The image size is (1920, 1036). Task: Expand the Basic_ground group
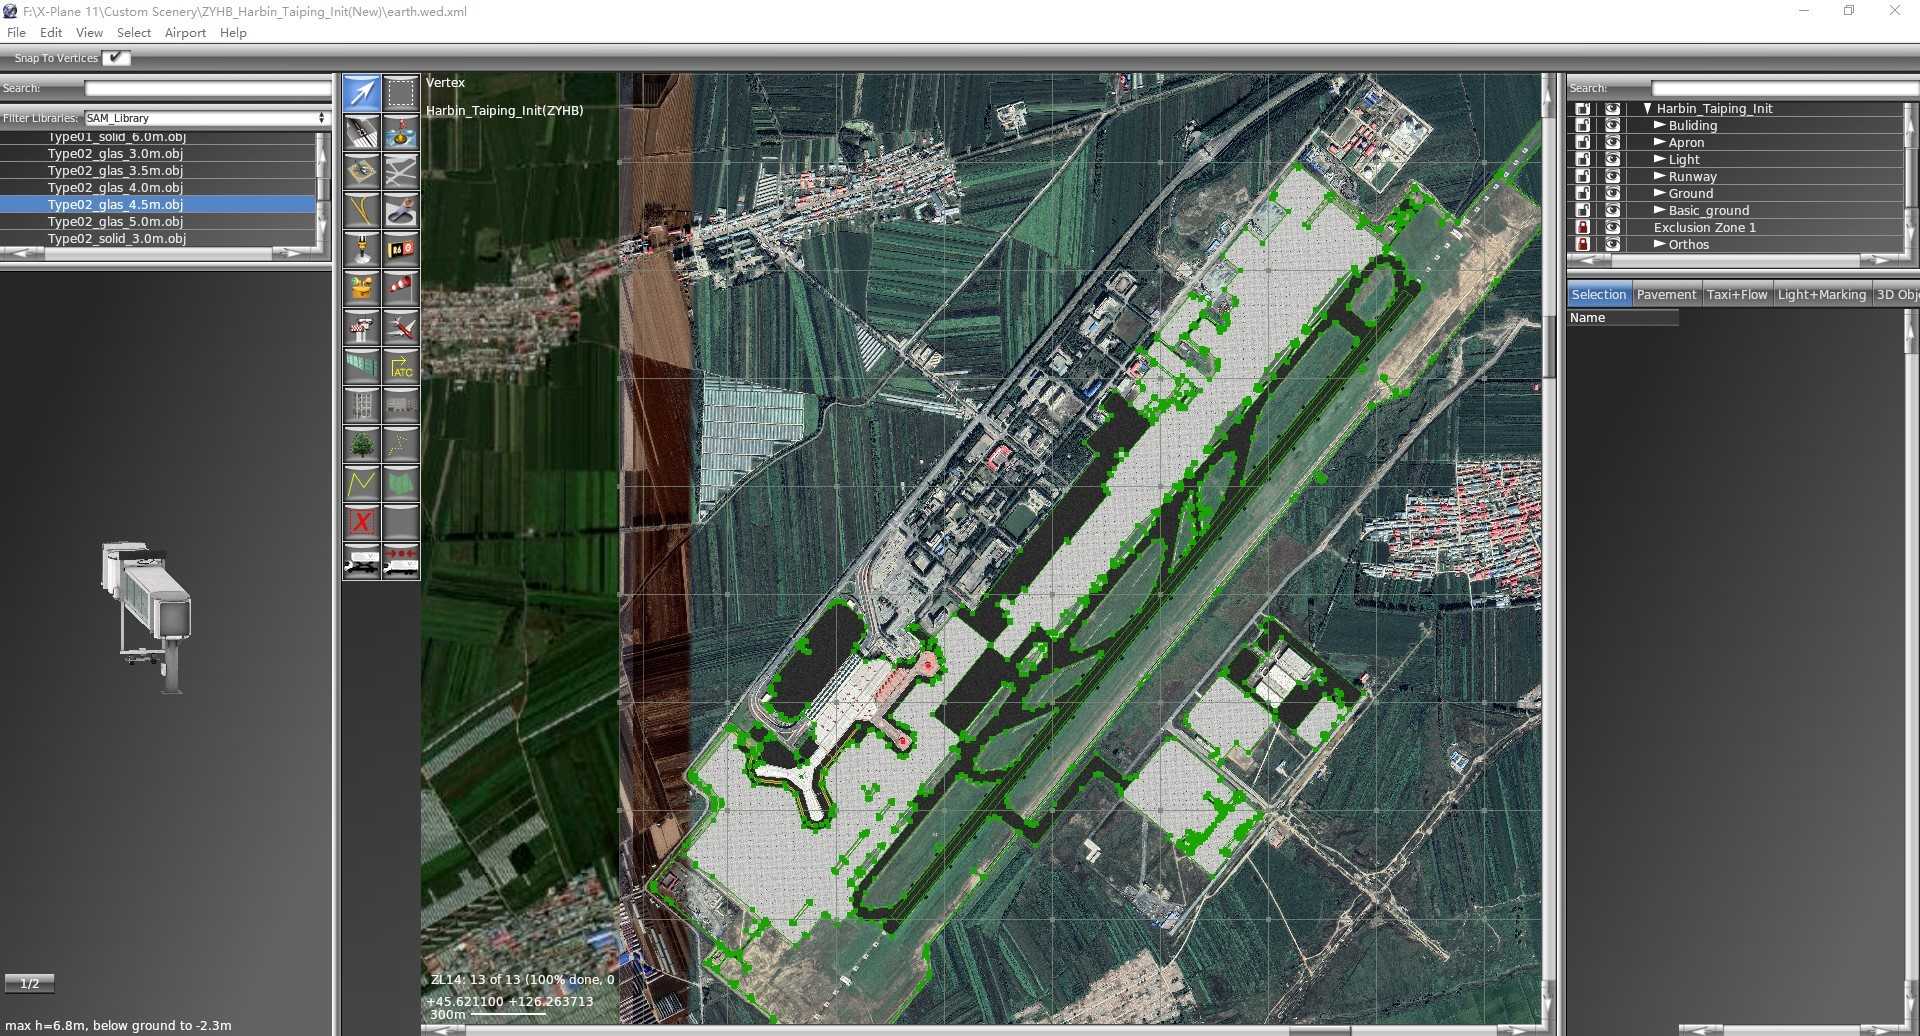(x=1659, y=210)
